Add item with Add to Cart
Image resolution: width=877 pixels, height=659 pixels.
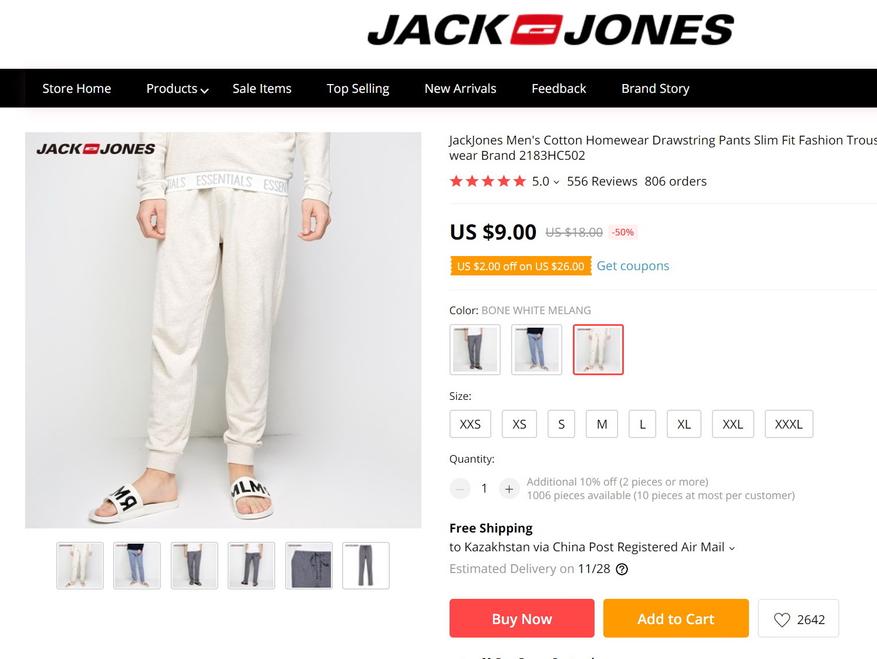(x=676, y=618)
